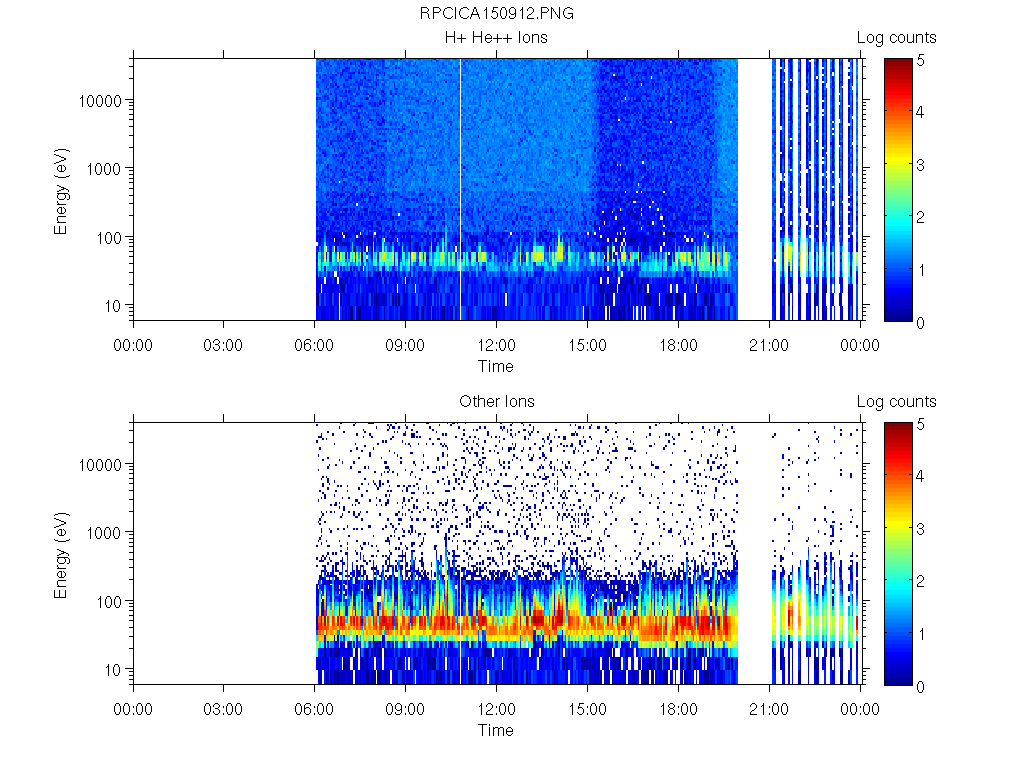Screen dimensions: 1024x768
Task: Click the 10000 energy label in the top panel
Action: point(100,101)
